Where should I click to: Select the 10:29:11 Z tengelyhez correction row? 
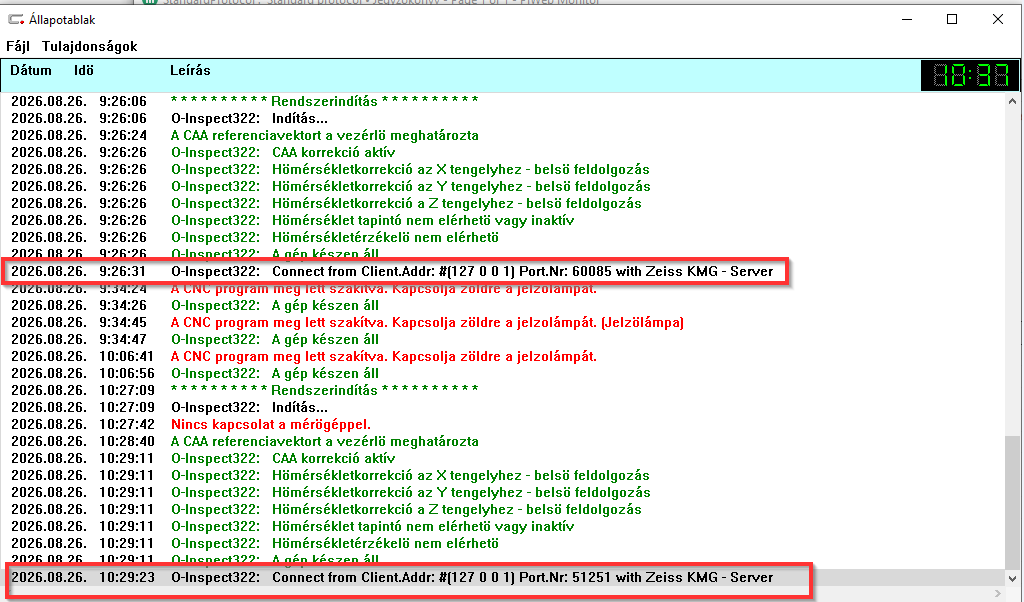[503, 509]
